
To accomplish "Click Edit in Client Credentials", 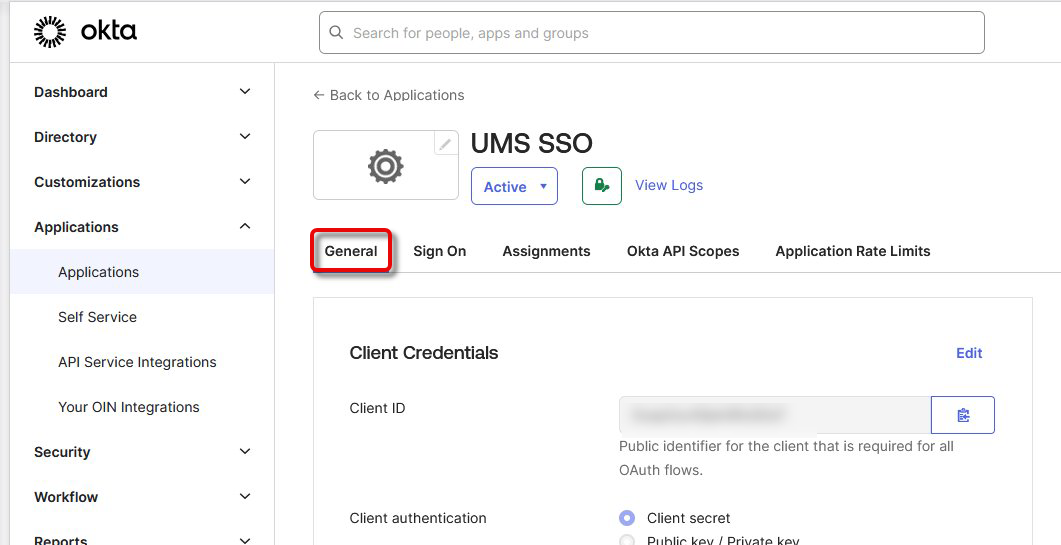I will point(968,353).
